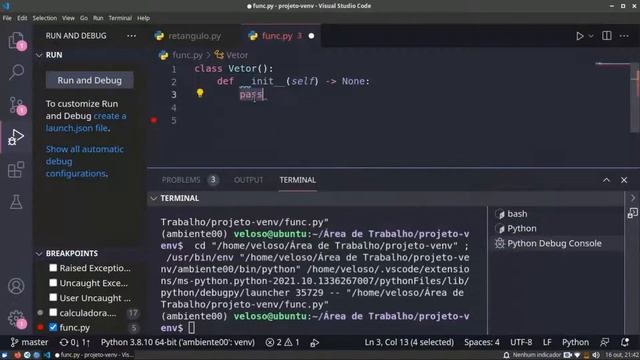The image size is (640, 360).
Task: Open the LF end-of-line selector
Action: (547, 342)
